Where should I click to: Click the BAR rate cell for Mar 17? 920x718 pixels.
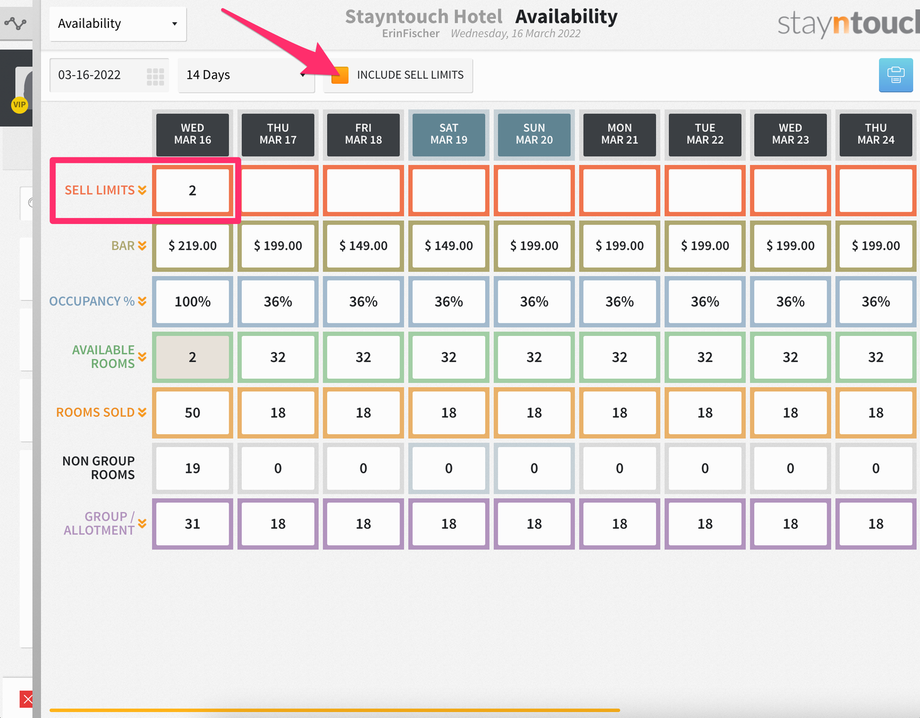tap(278, 246)
